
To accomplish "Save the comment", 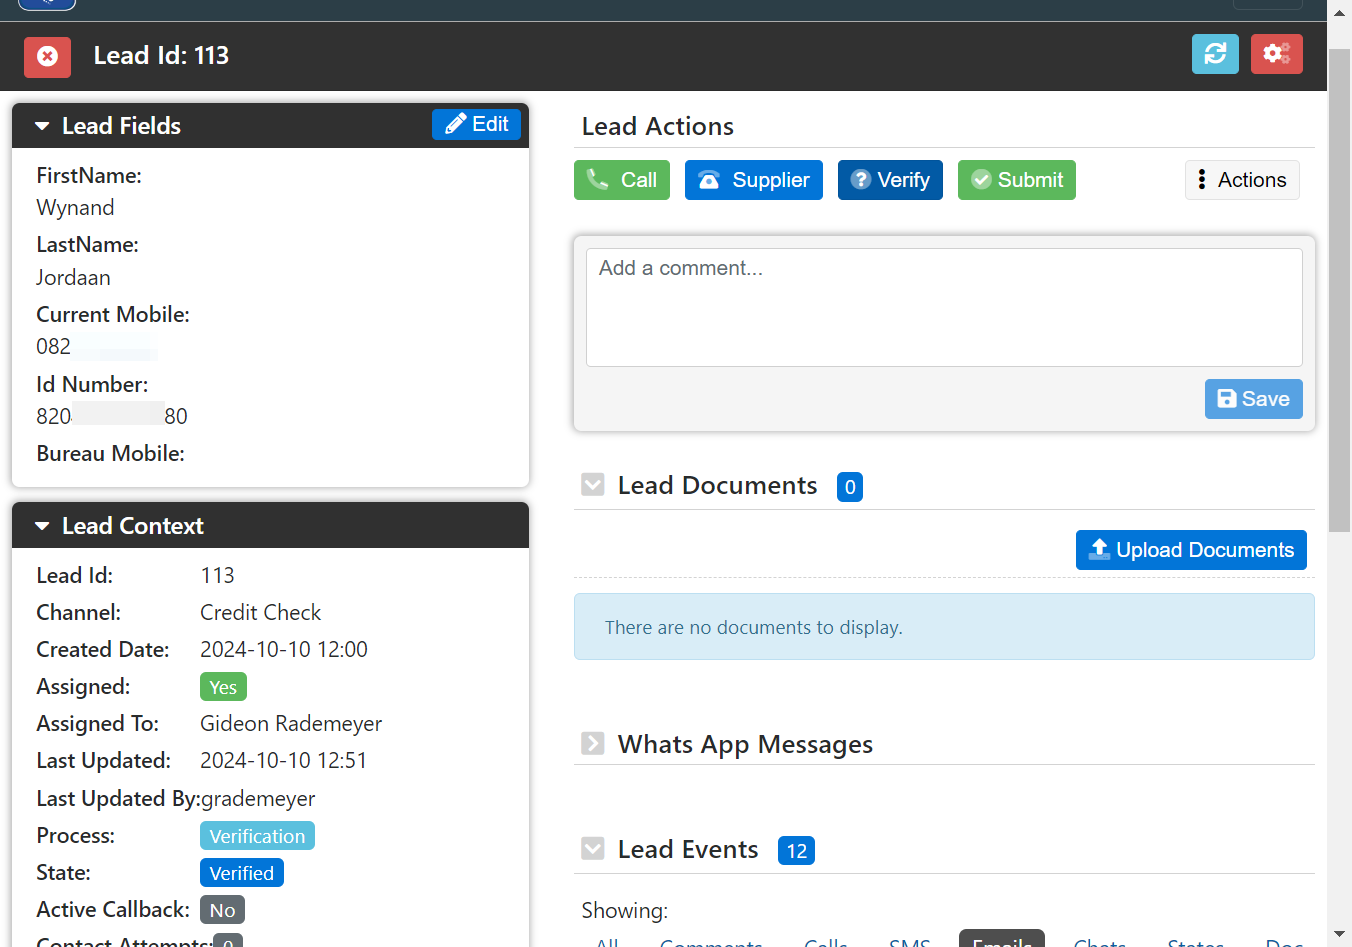I will pos(1254,399).
